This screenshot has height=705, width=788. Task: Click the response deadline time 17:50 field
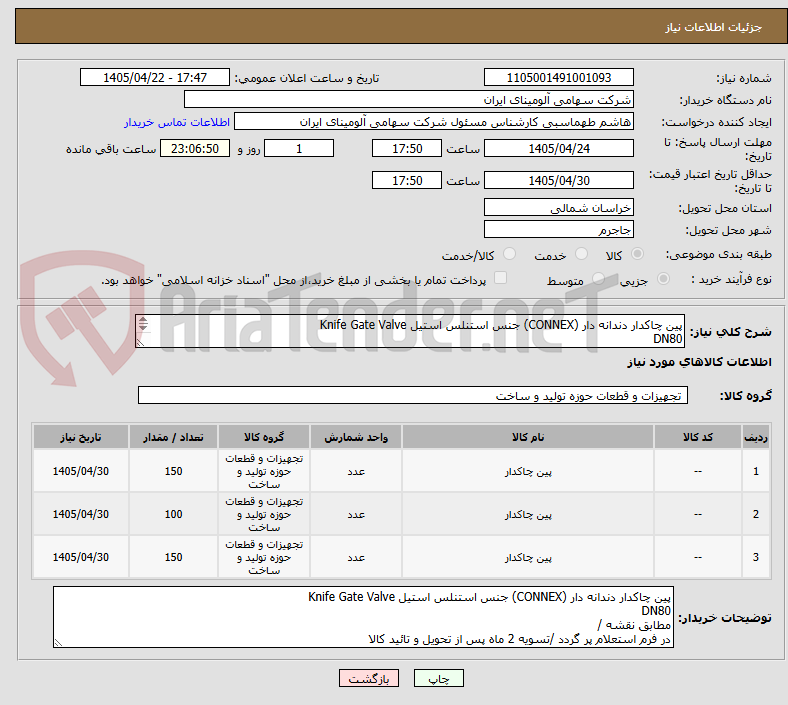point(407,148)
